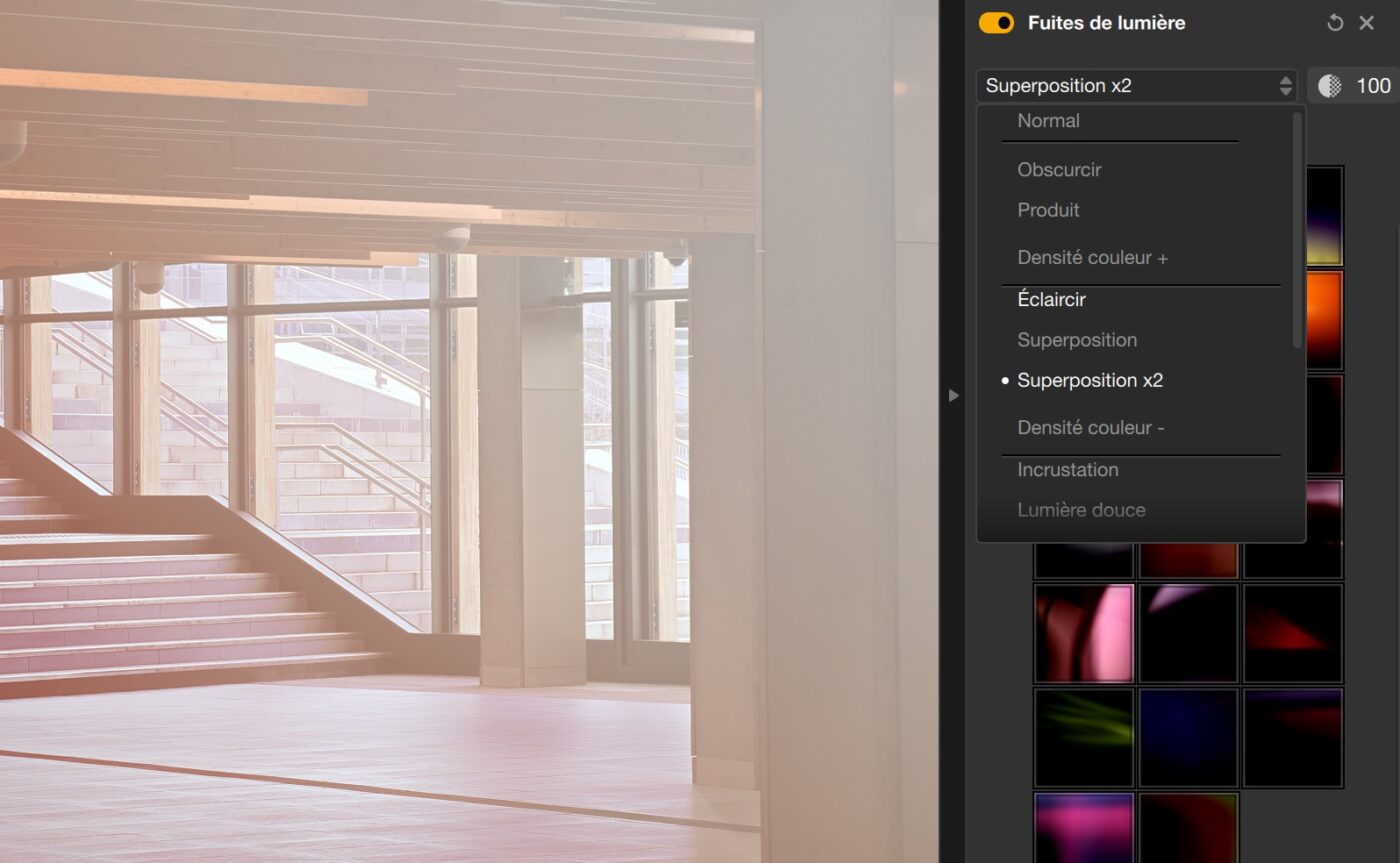
Task: Toggle the Fuites de lumière effect switch
Action: point(996,23)
